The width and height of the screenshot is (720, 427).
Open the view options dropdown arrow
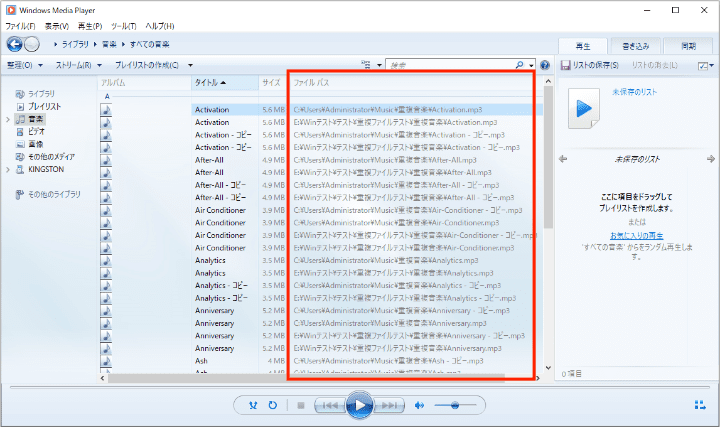(379, 65)
